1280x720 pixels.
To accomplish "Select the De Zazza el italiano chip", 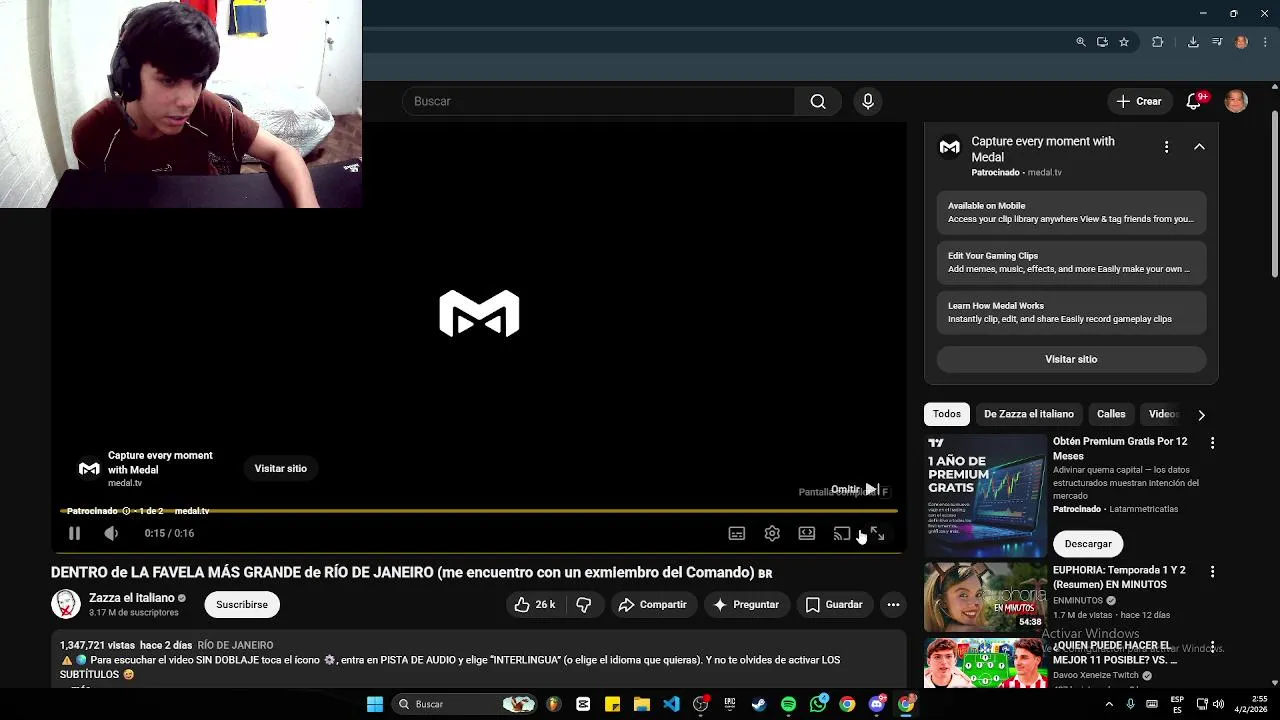I will coord(1029,414).
